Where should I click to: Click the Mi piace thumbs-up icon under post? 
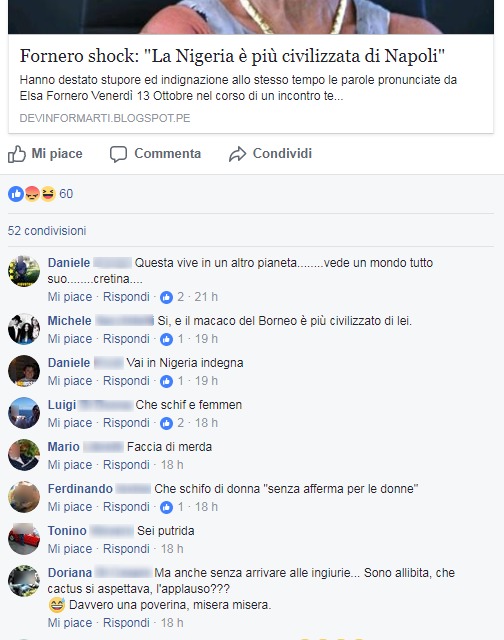17,154
